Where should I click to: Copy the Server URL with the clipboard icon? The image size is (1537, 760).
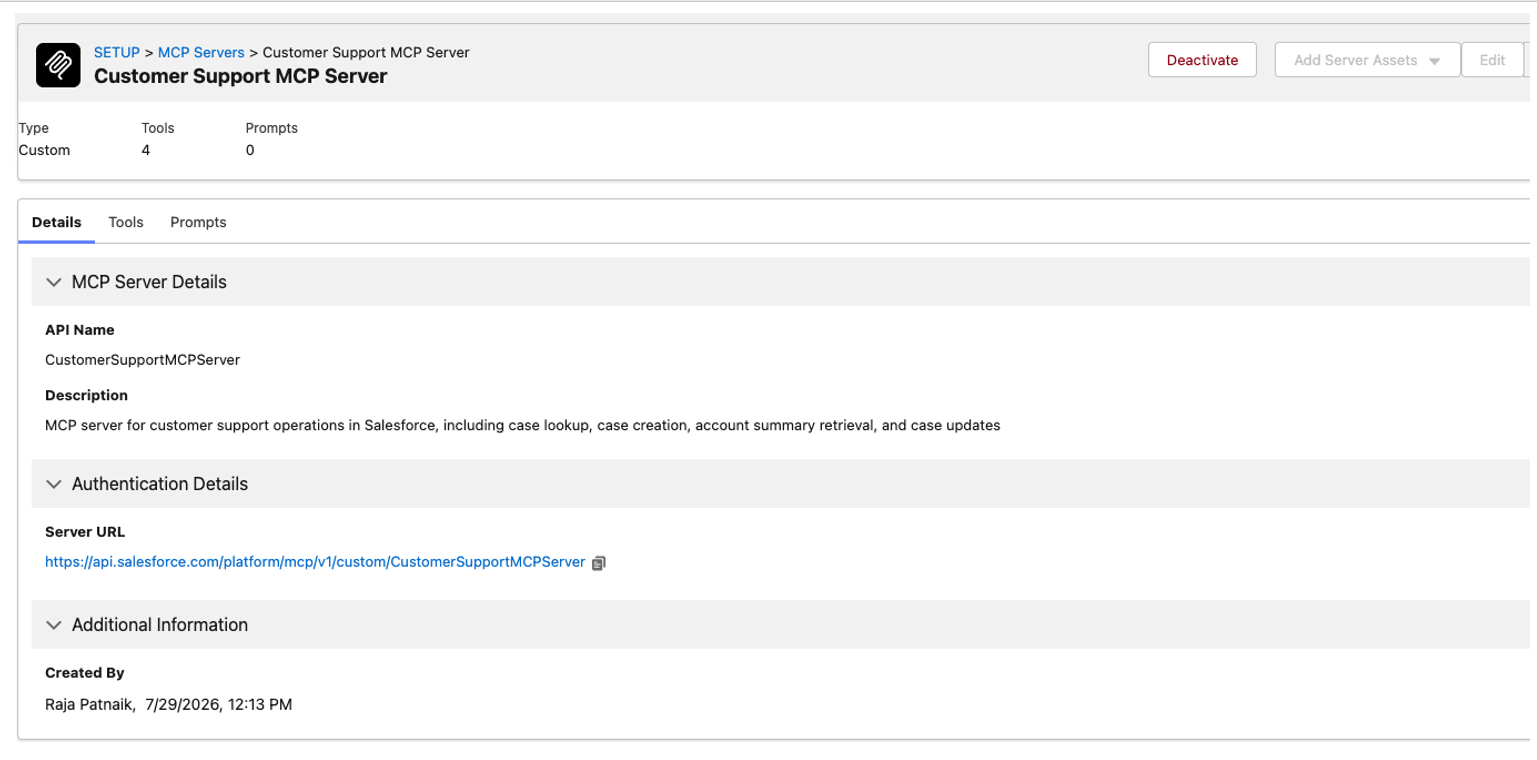(x=599, y=563)
